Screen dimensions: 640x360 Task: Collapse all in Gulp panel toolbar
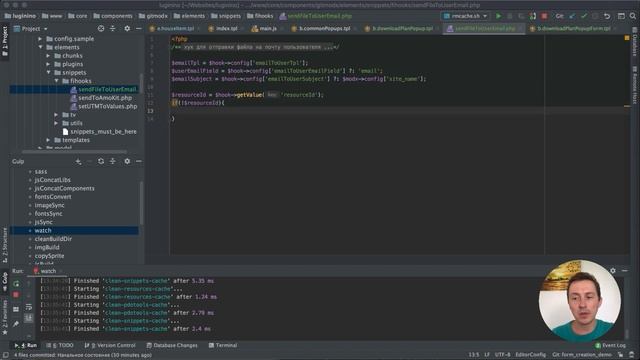(113, 162)
